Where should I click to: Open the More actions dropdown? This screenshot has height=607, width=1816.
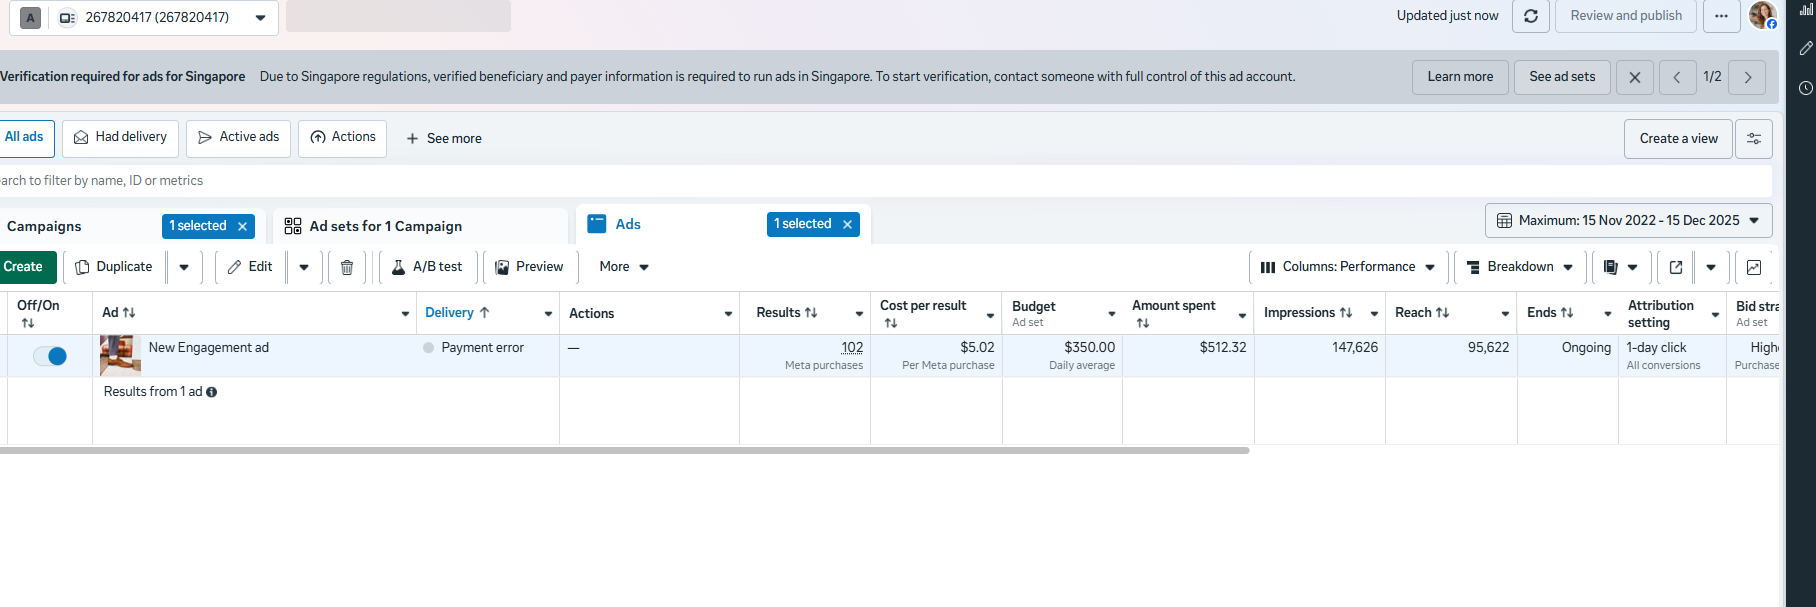[624, 267]
